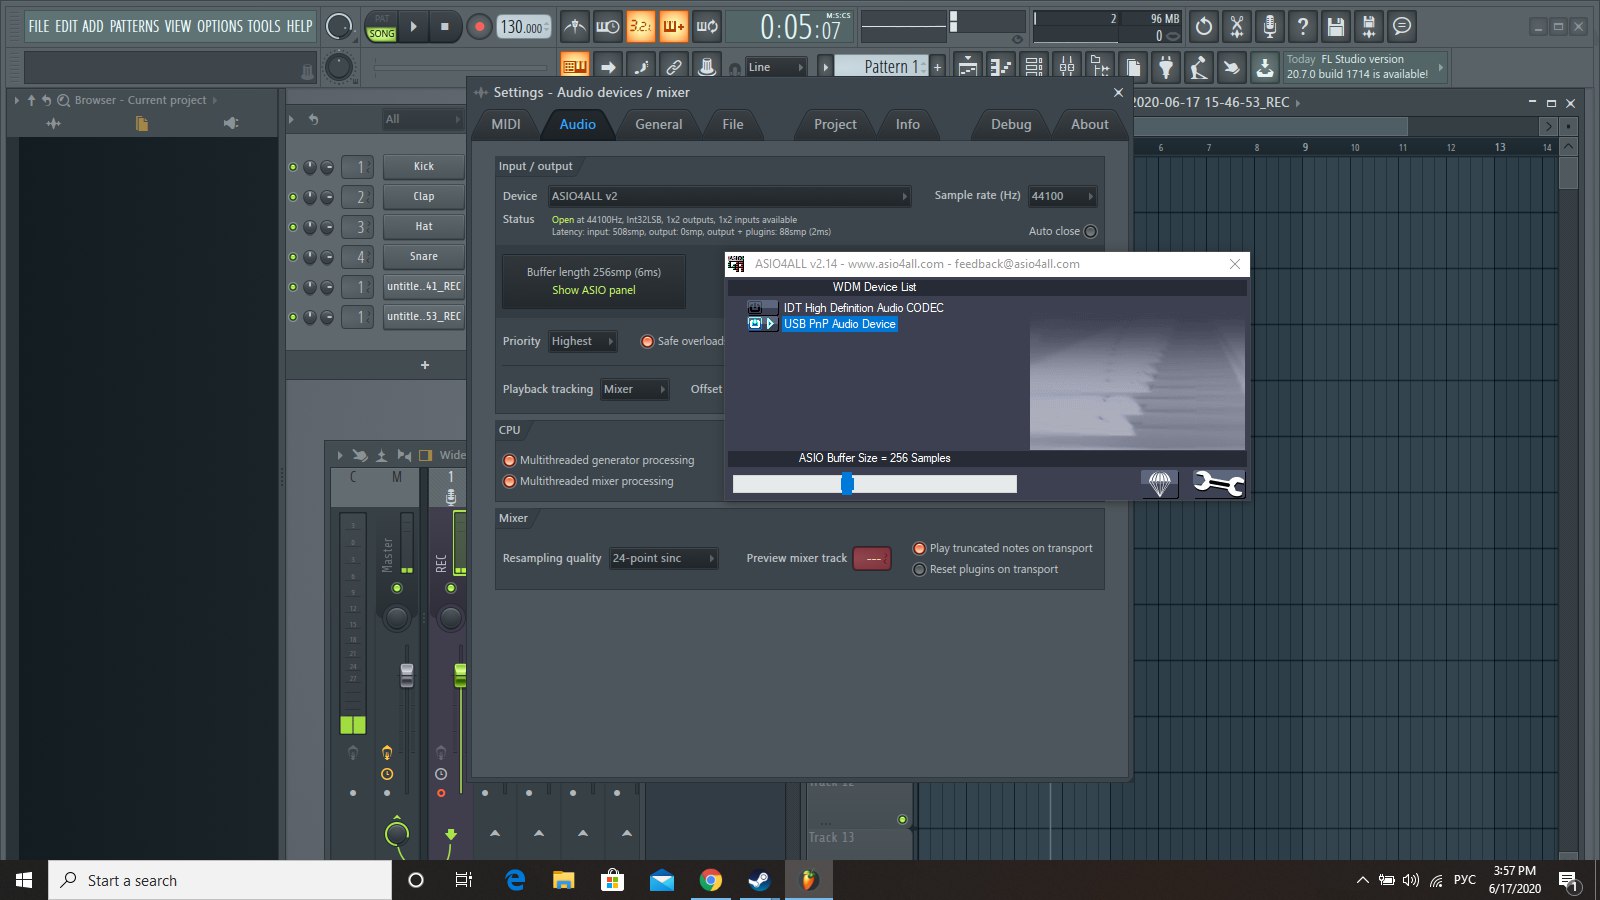Open the undo history icon
Image resolution: width=1600 pixels, height=900 pixels.
coord(1204,27)
